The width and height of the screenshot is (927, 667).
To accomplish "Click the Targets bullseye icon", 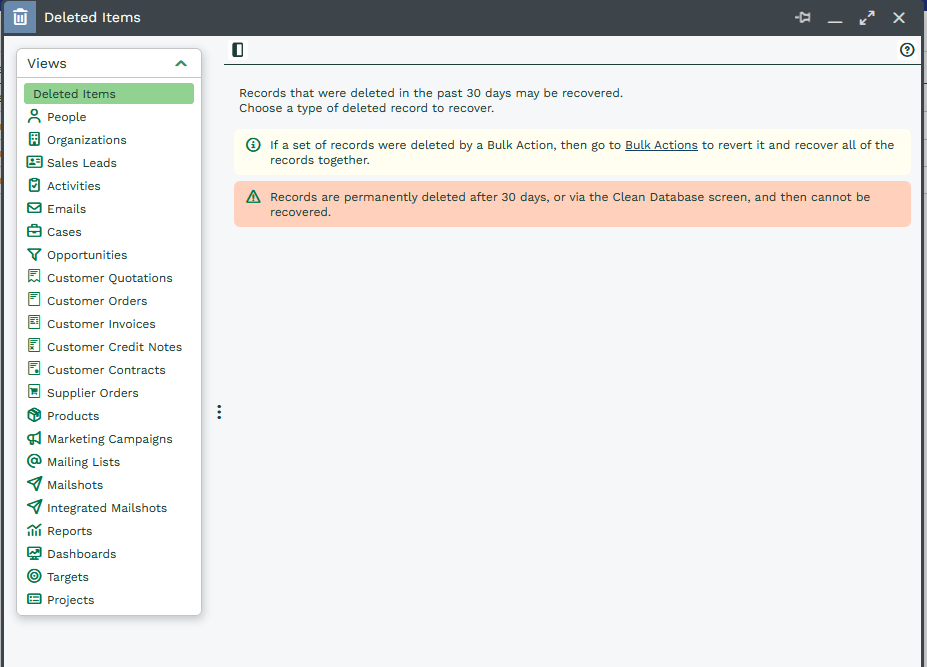I will [x=34, y=577].
